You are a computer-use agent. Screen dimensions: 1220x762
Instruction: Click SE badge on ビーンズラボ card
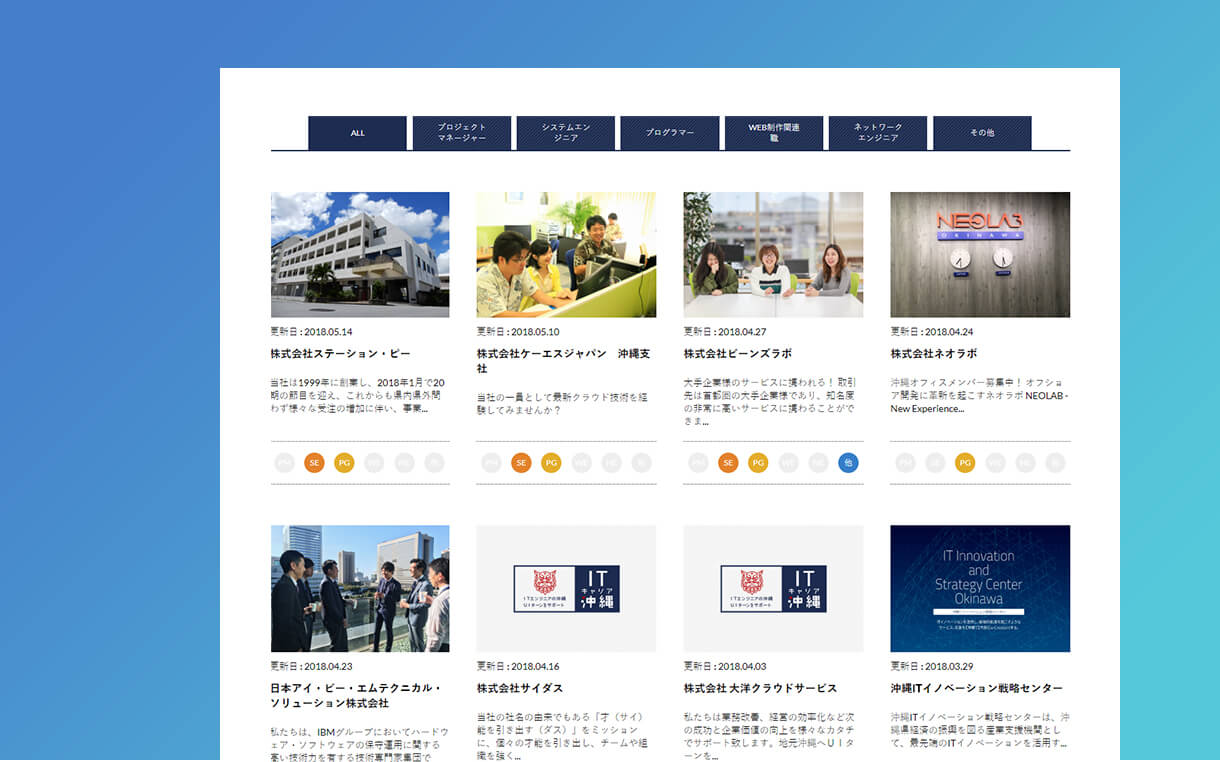(728, 463)
